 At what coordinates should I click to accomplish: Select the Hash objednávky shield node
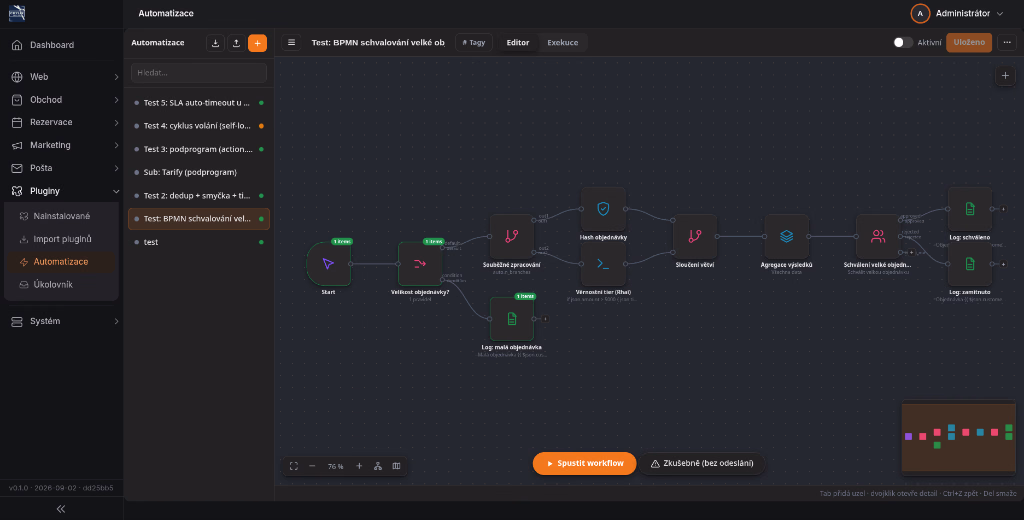pyautogui.click(x=603, y=209)
